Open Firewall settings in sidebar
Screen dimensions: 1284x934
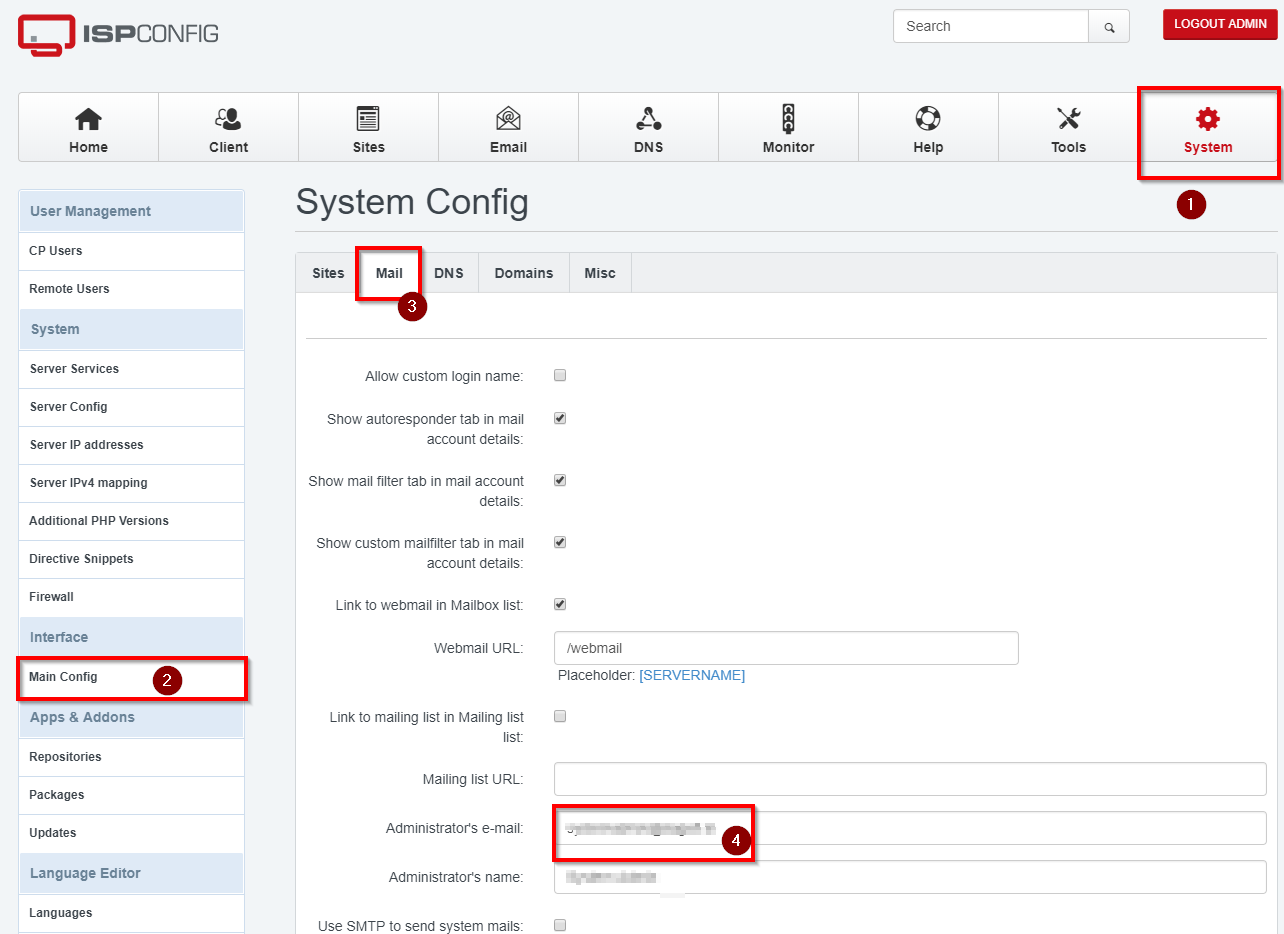52,597
